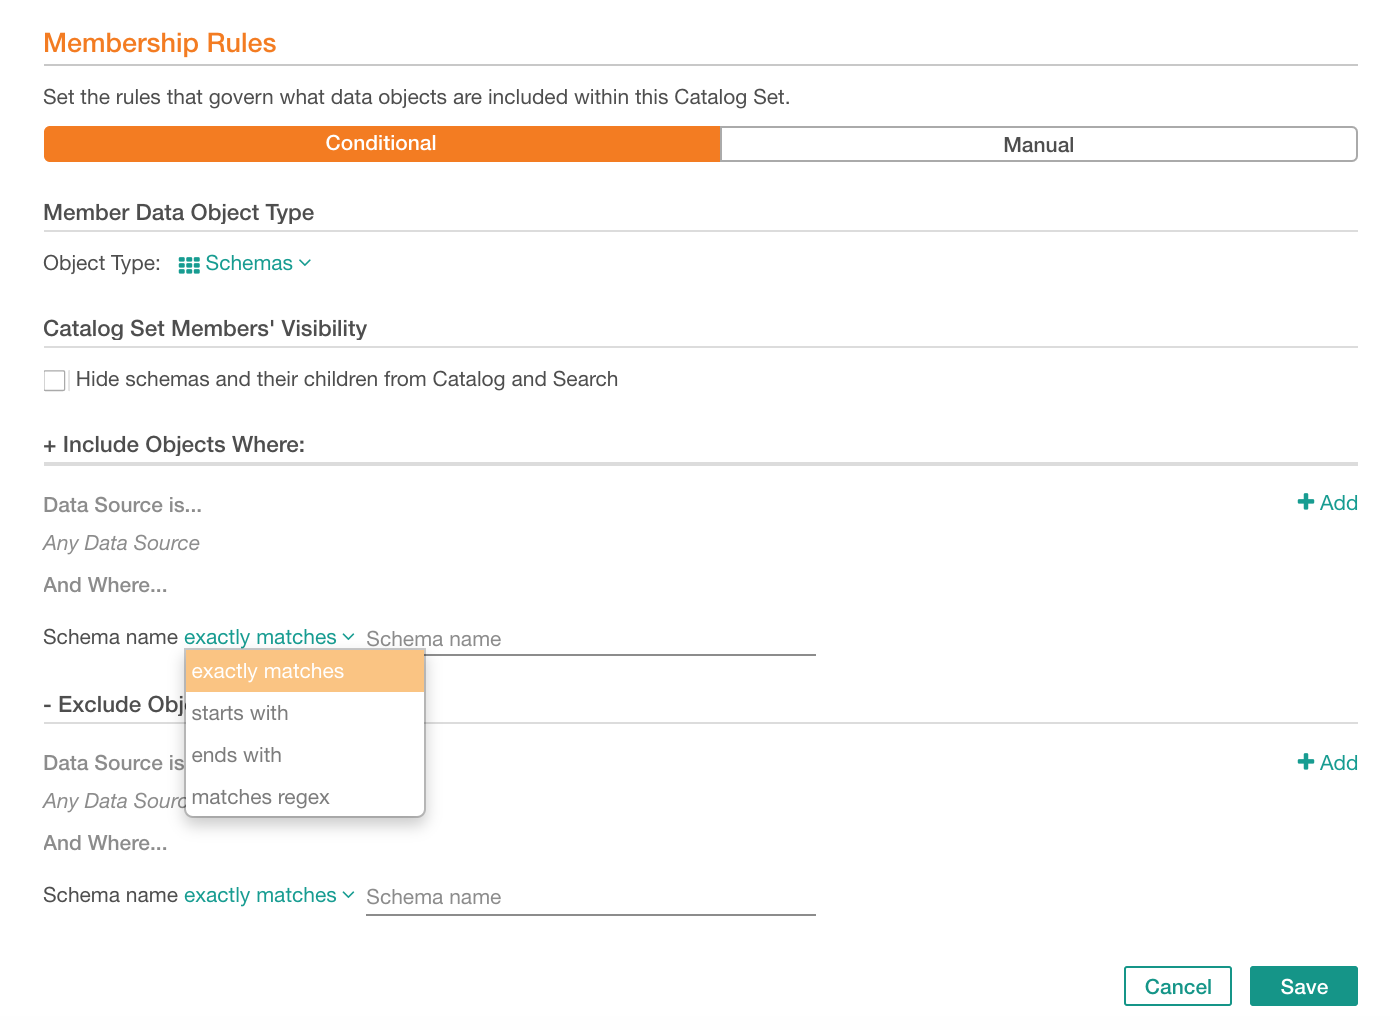Click Add in the Exclude Objects section

point(1327,763)
